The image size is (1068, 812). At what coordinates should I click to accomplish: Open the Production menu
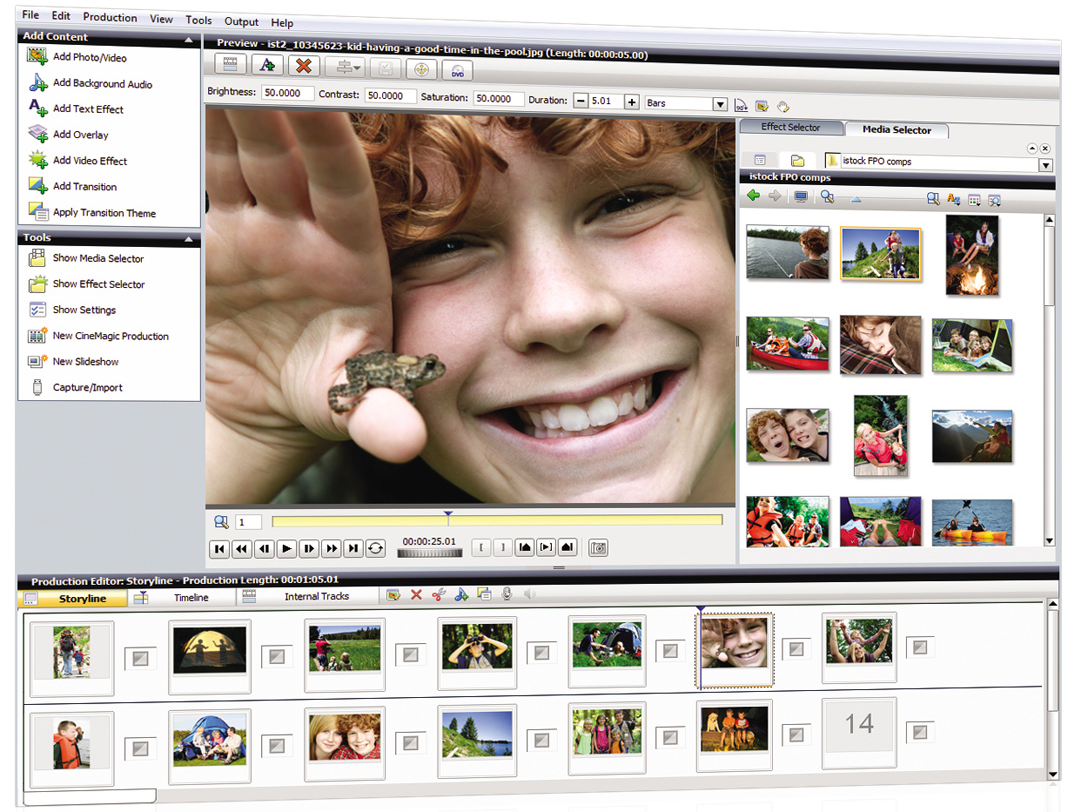click(x=110, y=17)
